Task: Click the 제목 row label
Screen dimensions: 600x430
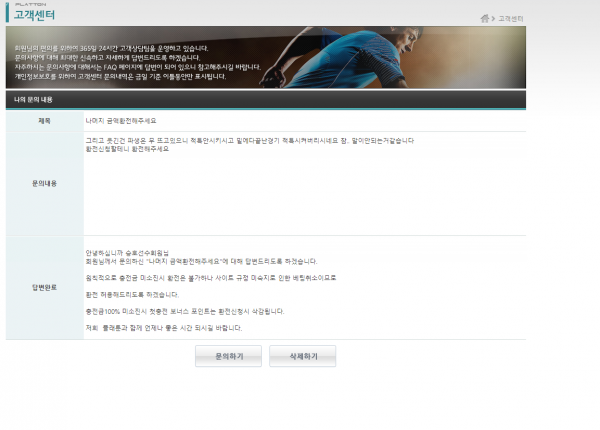Action: pyautogui.click(x=44, y=121)
